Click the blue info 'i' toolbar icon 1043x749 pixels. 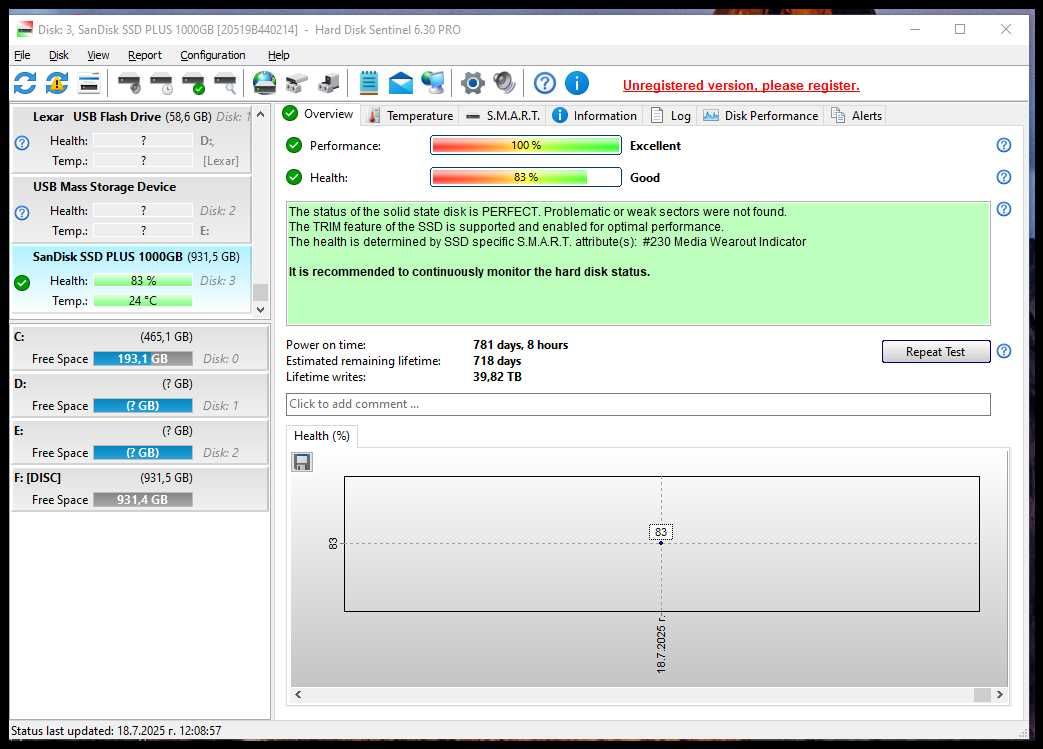click(x=577, y=83)
